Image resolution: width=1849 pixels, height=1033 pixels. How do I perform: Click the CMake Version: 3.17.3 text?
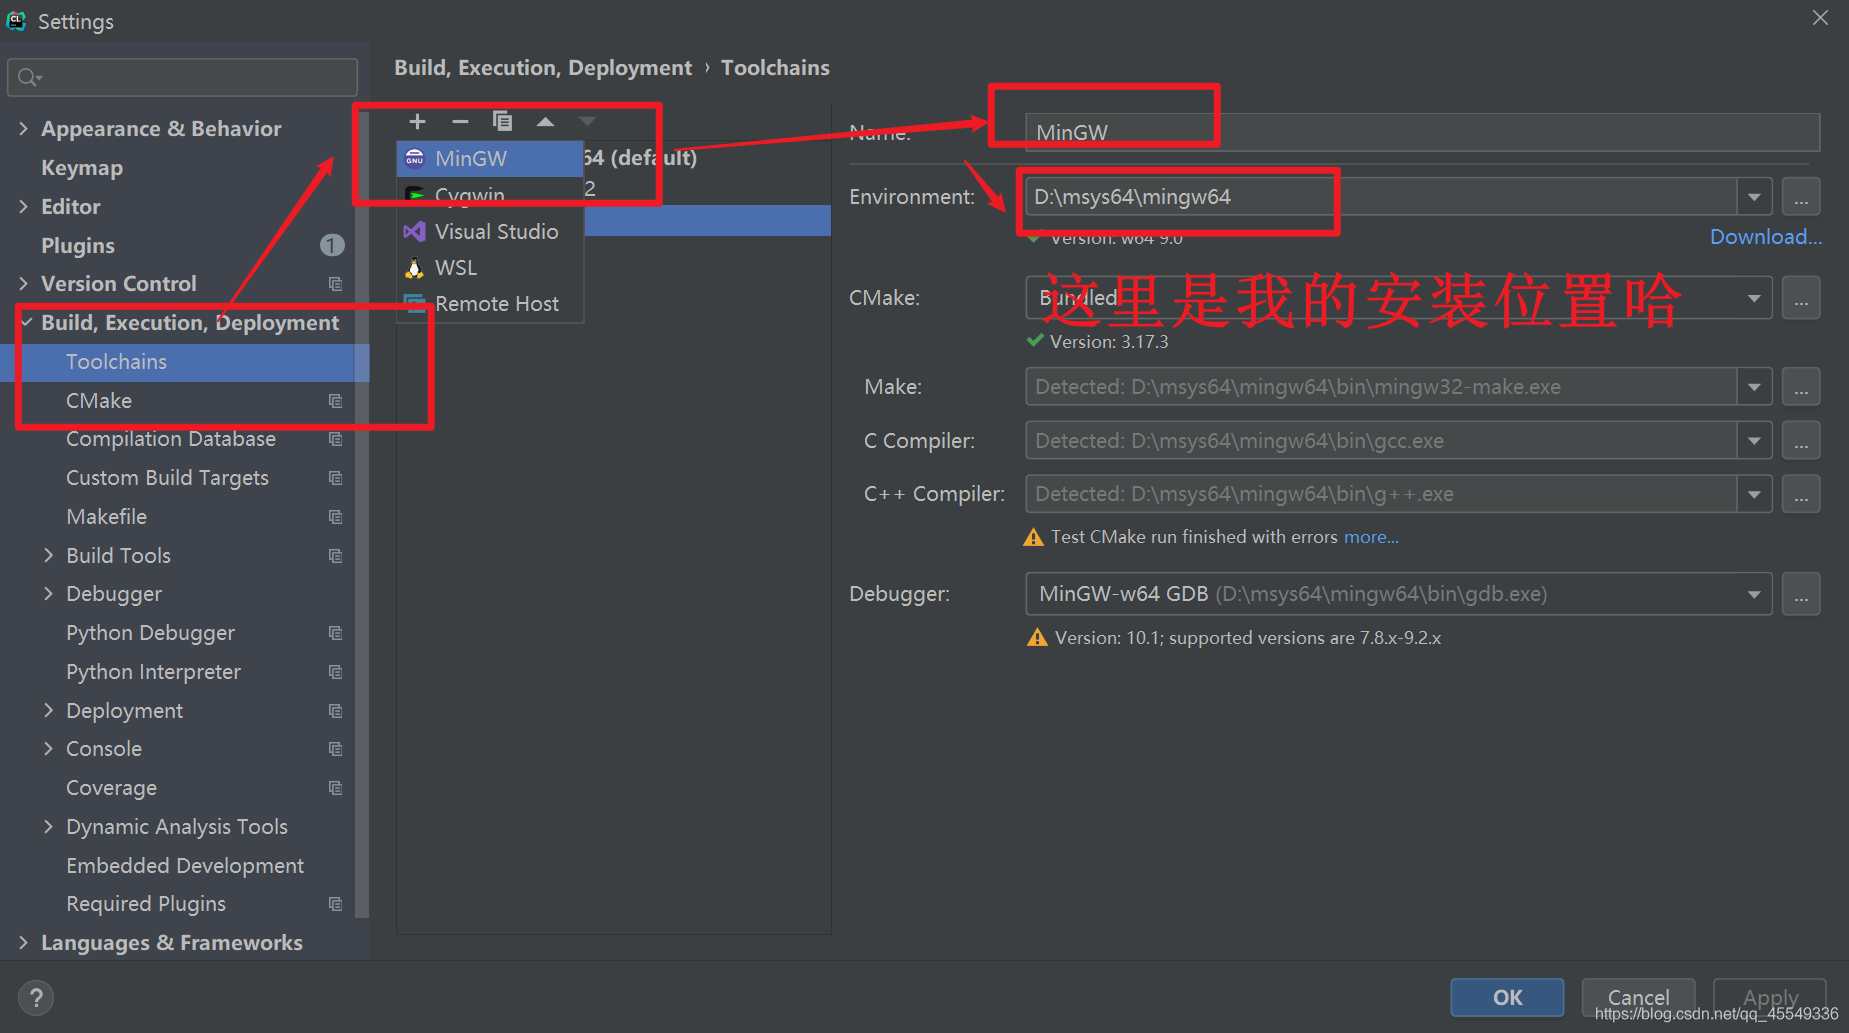pos(1109,342)
